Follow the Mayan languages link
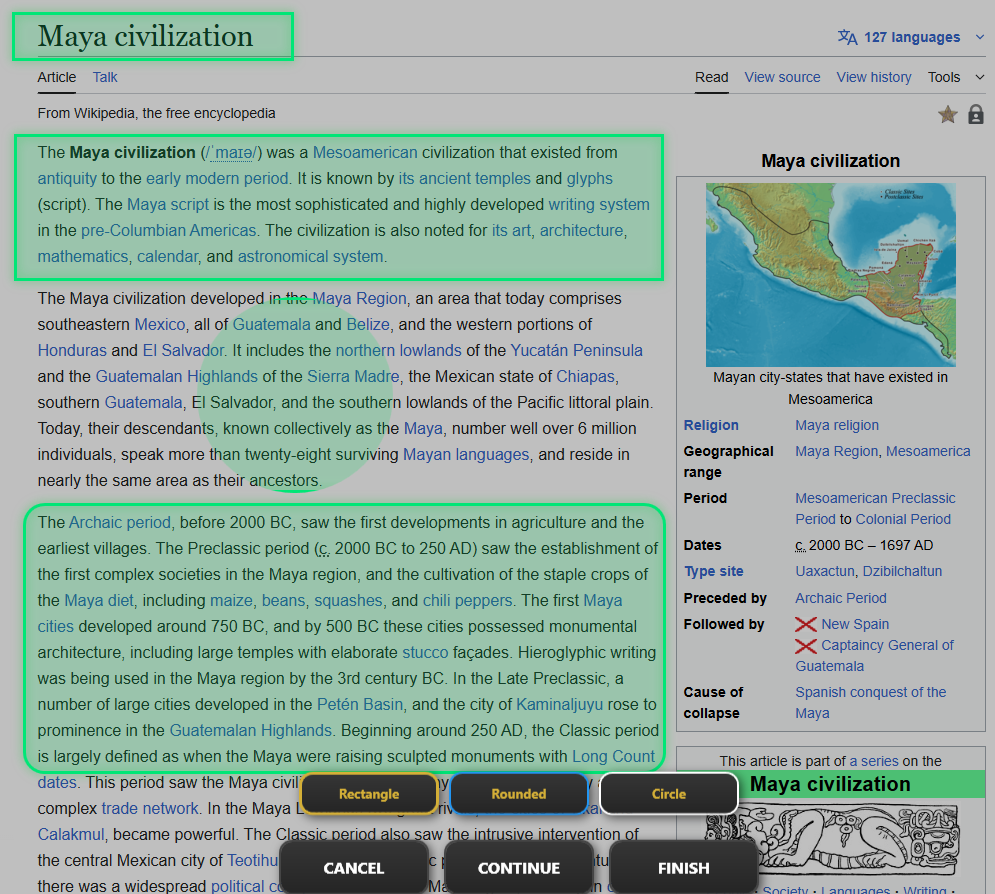This screenshot has width=995, height=894. [x=466, y=455]
